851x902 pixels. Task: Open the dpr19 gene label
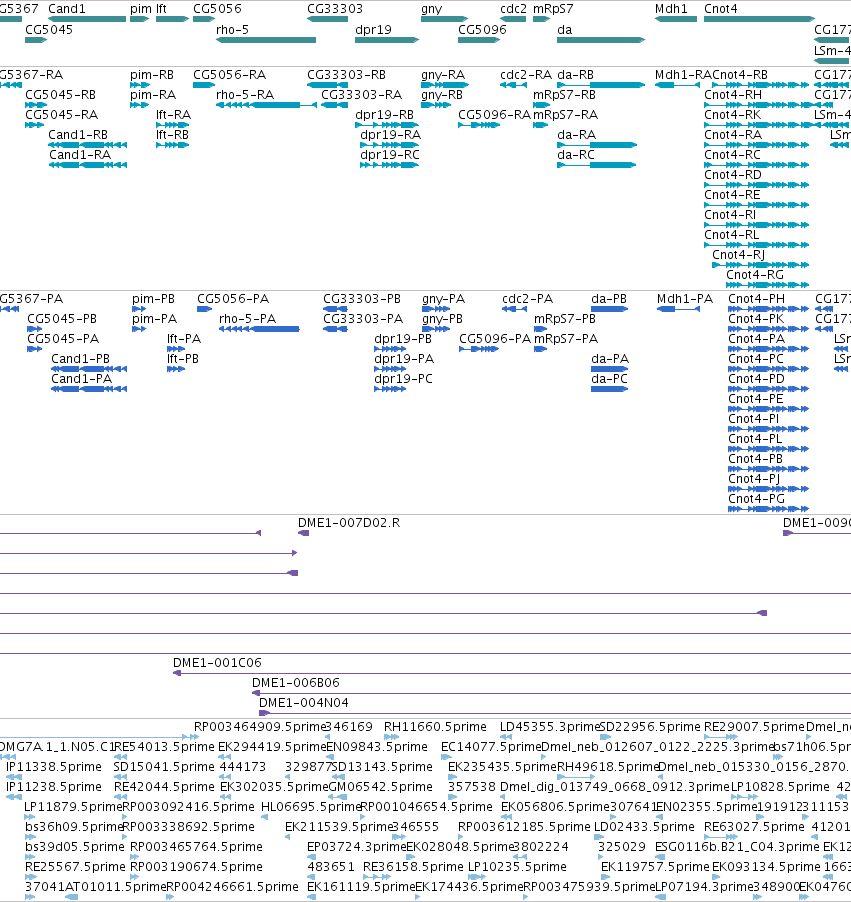373,29
